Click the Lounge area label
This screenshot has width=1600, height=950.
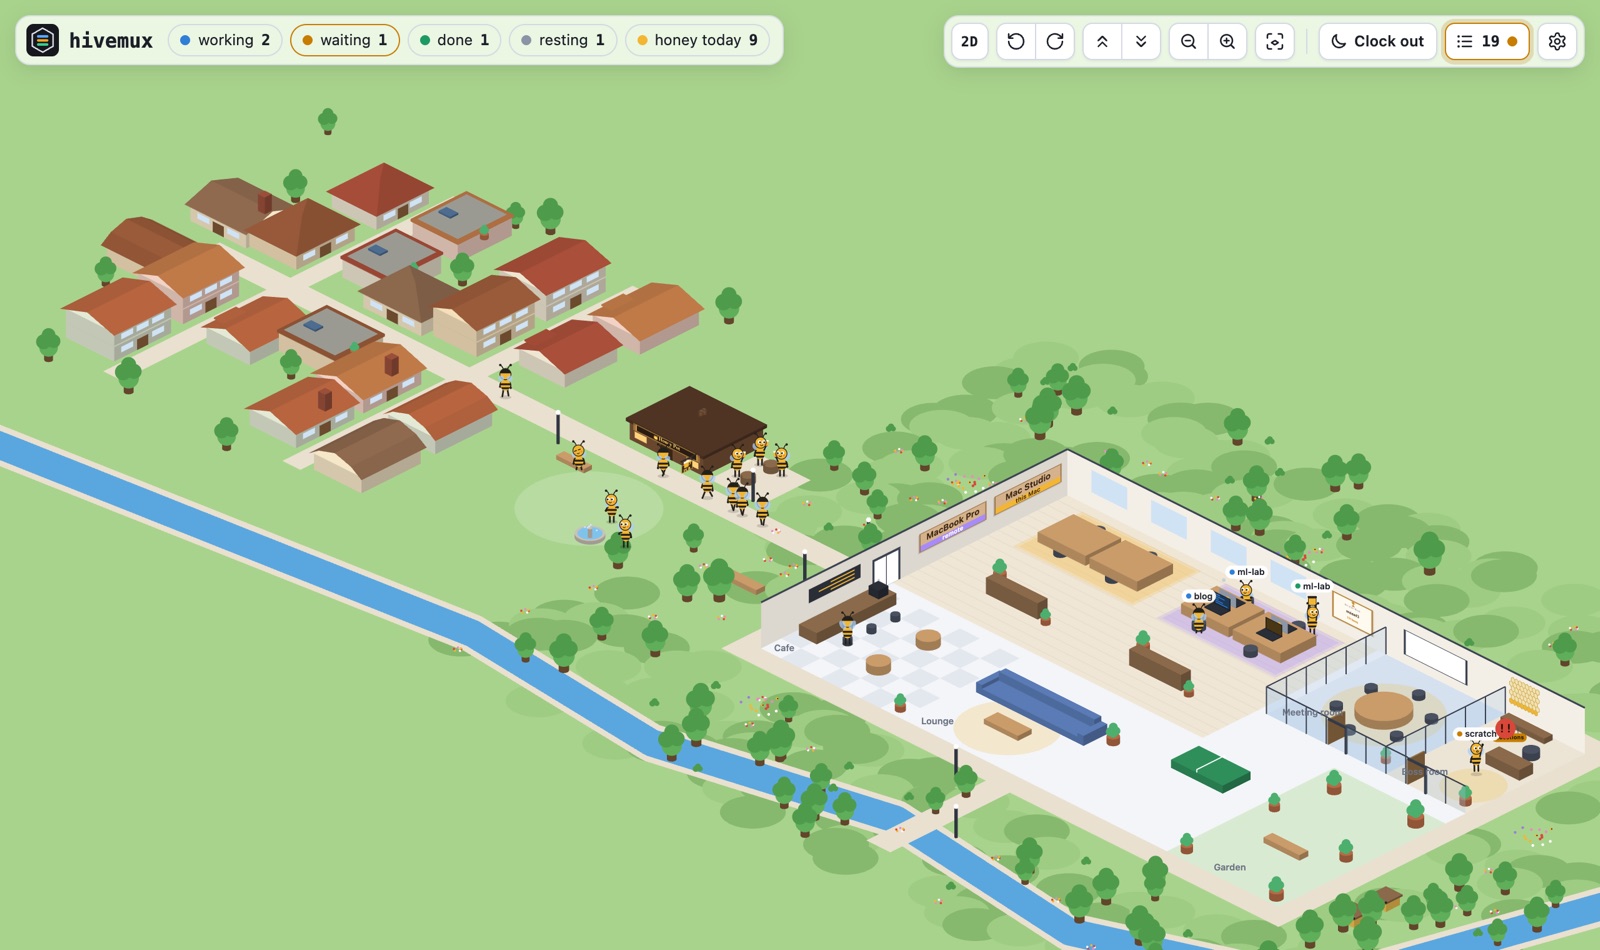click(x=937, y=721)
